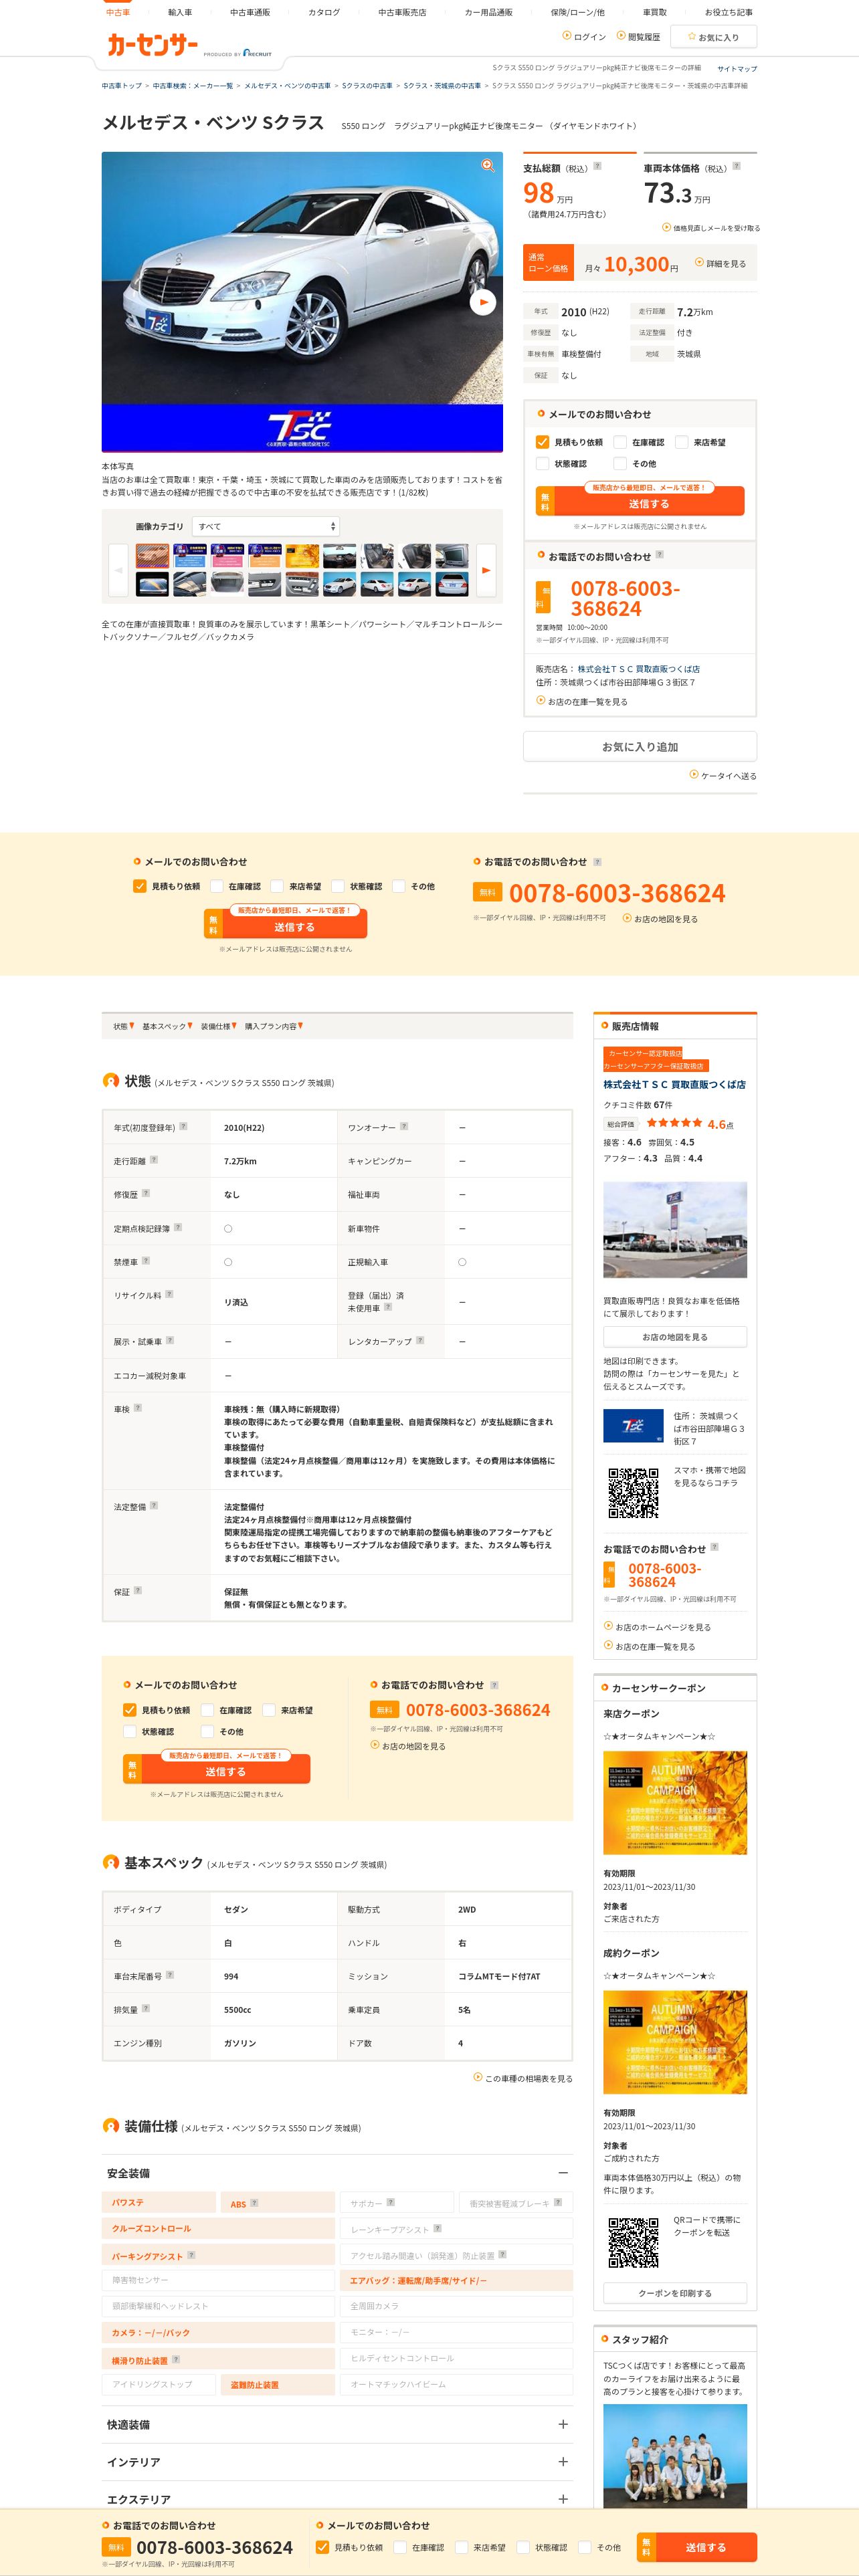The image size is (859, 2576).
Task: Select the first thumbnail in the image gallery
Action: [x=153, y=556]
